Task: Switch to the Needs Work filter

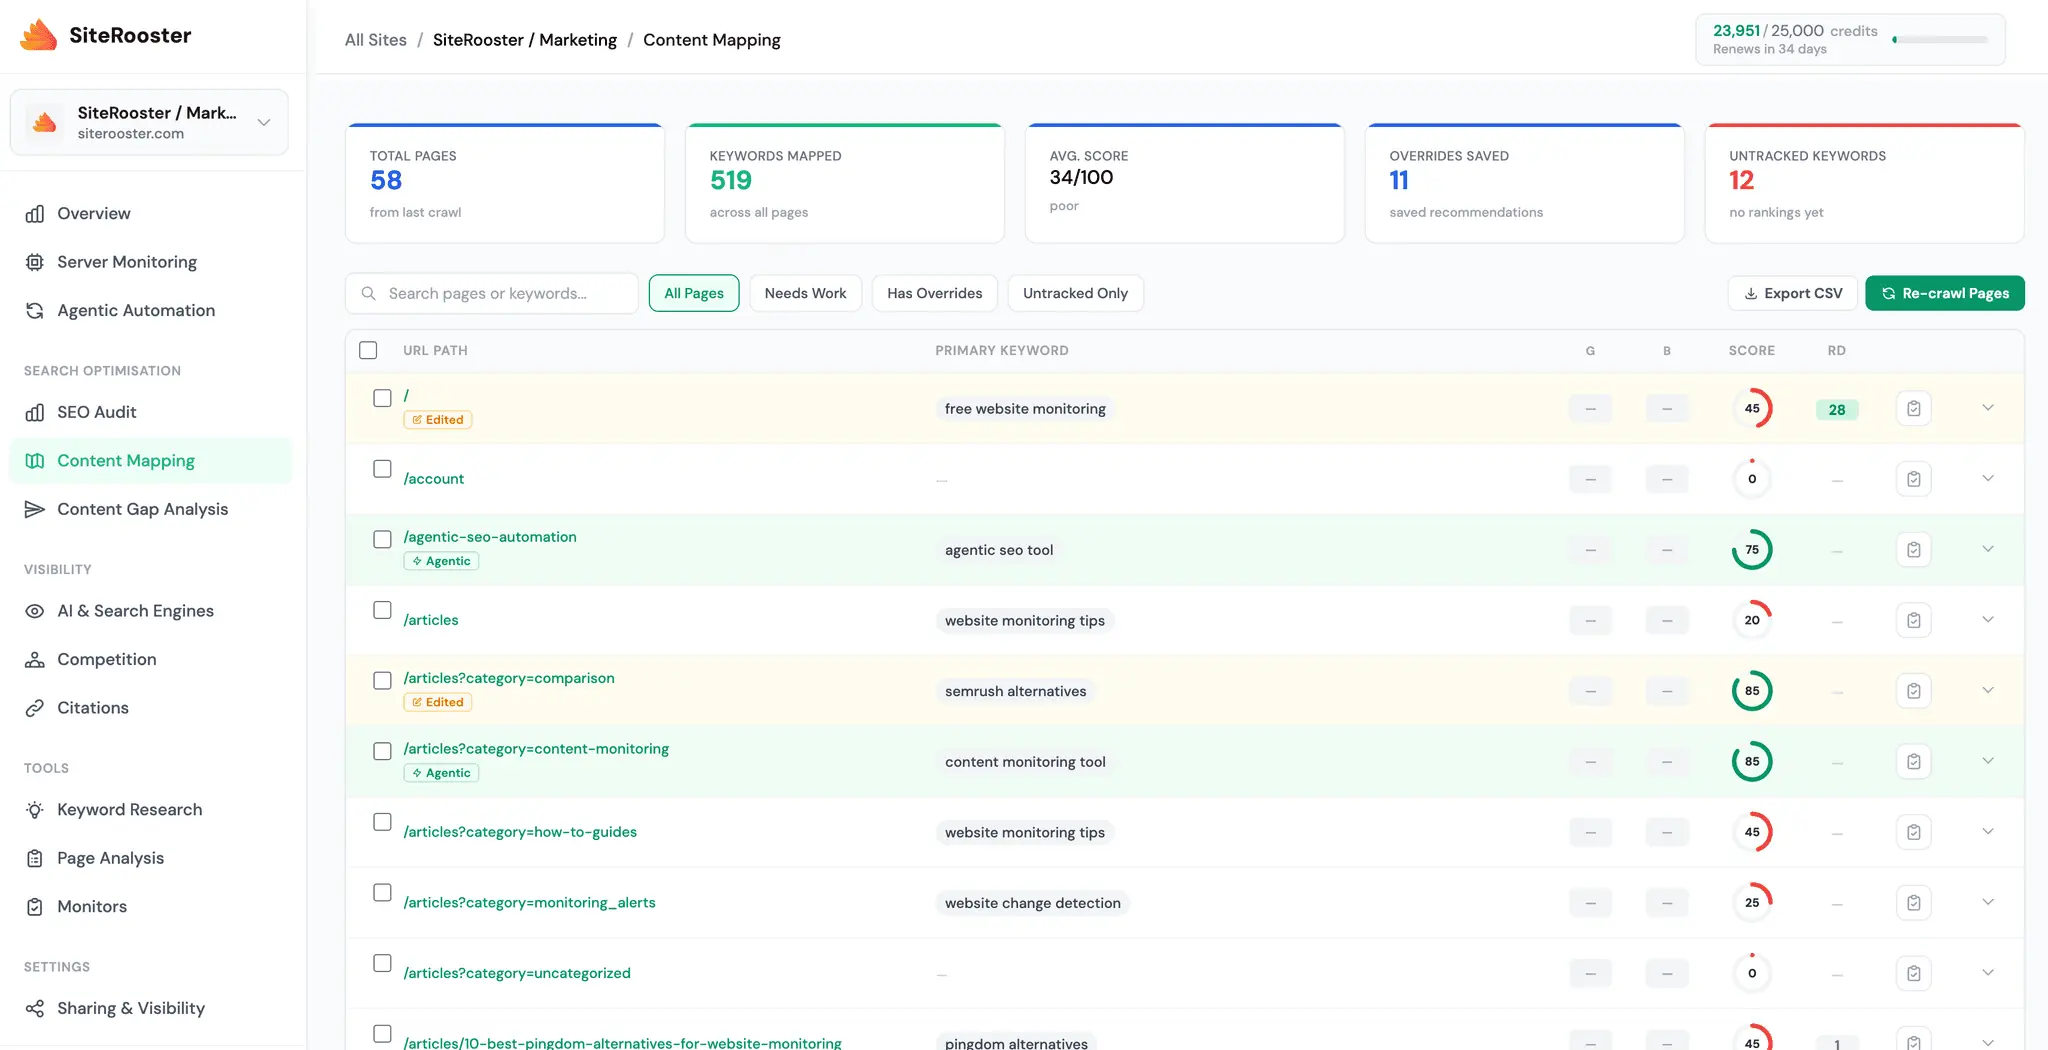Action: click(x=805, y=293)
